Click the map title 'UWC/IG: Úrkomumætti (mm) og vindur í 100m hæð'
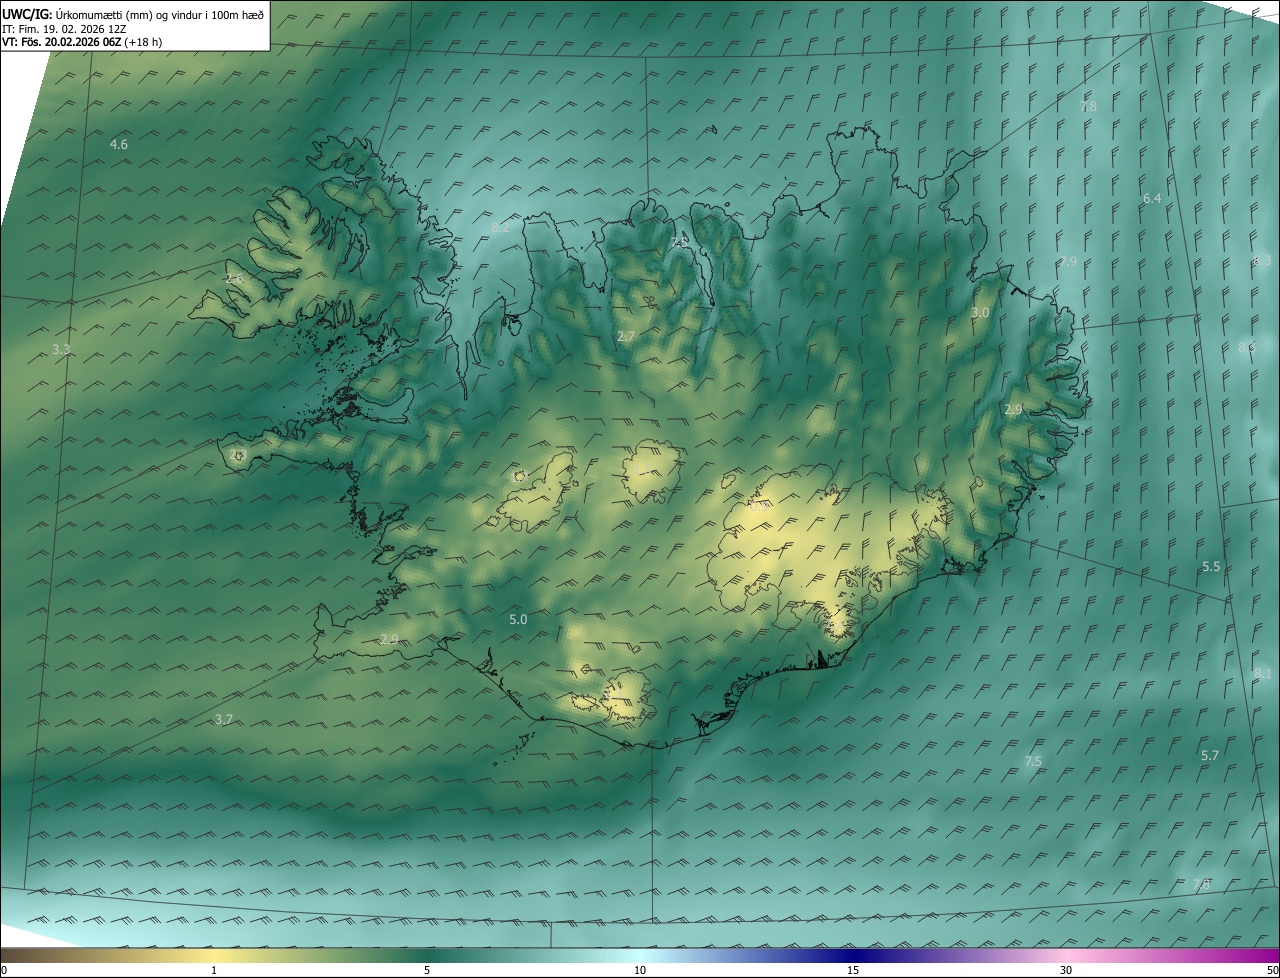The image size is (1280, 978). (133, 15)
